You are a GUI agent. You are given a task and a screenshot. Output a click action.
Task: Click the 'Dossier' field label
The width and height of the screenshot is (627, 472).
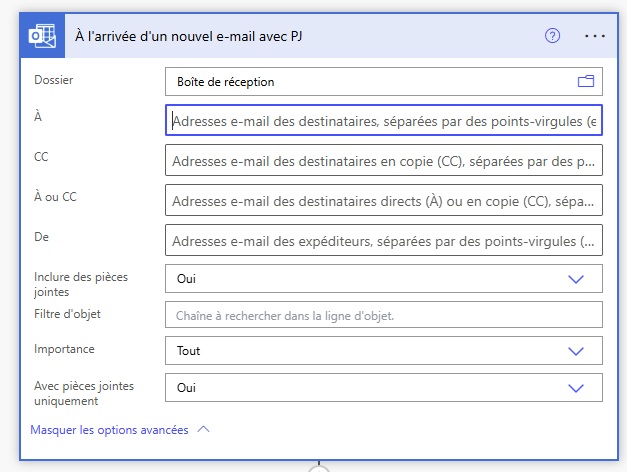tap(54, 80)
